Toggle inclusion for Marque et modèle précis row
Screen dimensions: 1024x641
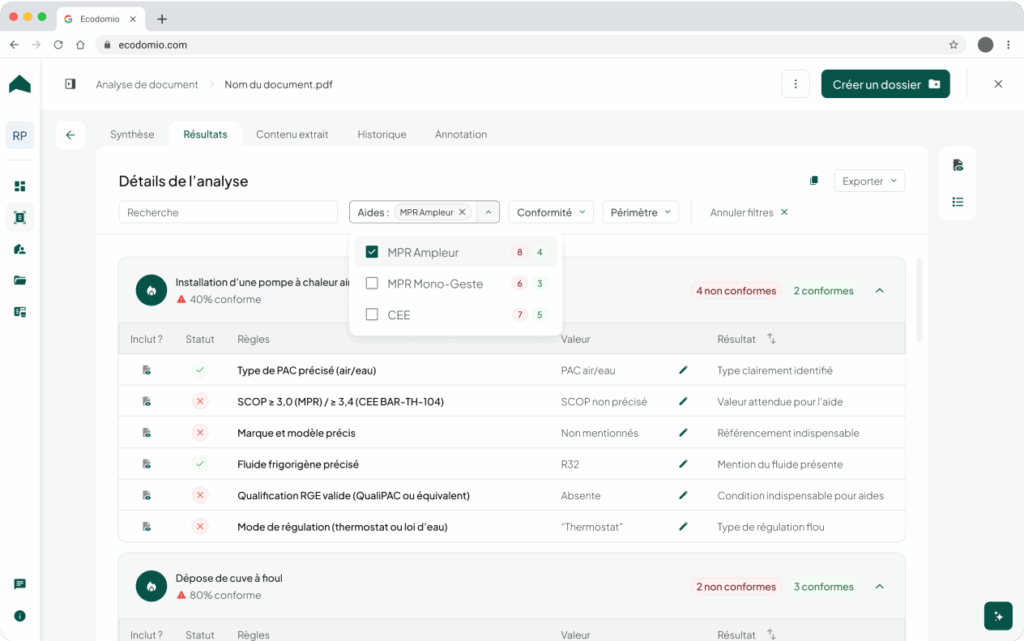pos(147,433)
